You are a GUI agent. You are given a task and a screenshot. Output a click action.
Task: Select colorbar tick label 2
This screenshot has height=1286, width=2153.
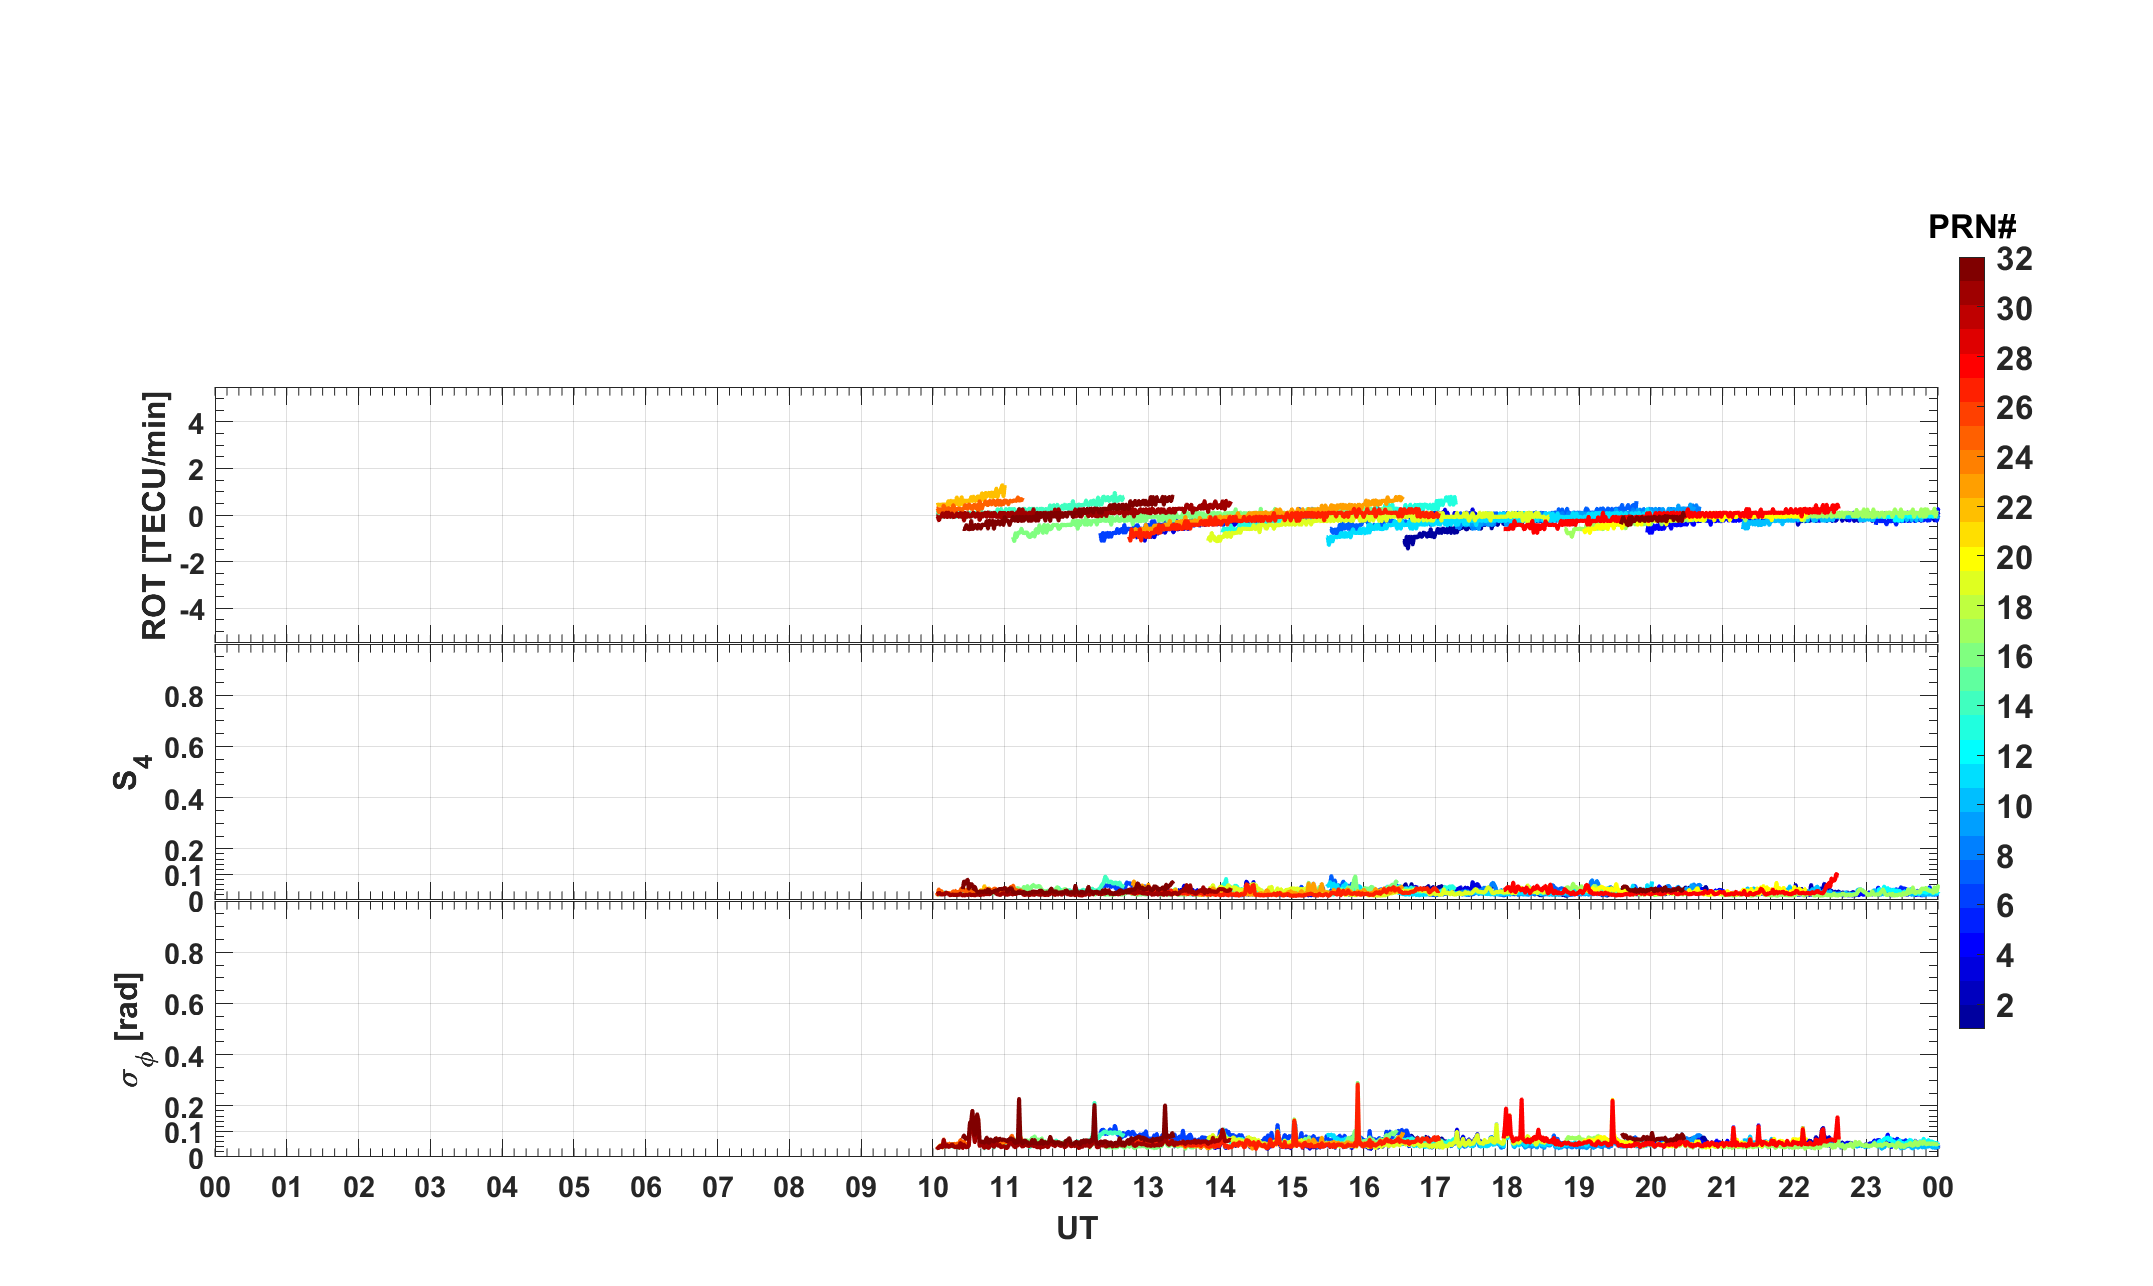pos(2004,1006)
